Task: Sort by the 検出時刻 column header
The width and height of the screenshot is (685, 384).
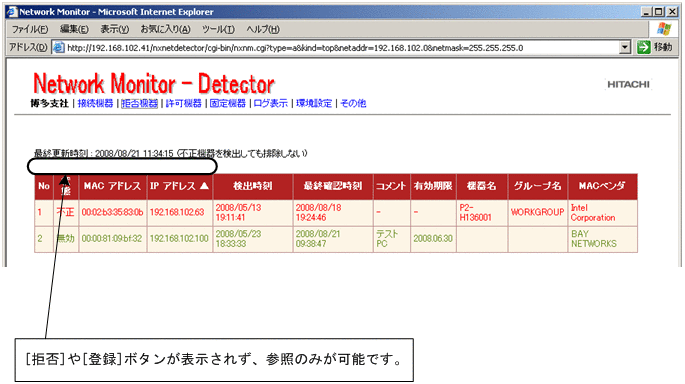Action: coord(253,186)
